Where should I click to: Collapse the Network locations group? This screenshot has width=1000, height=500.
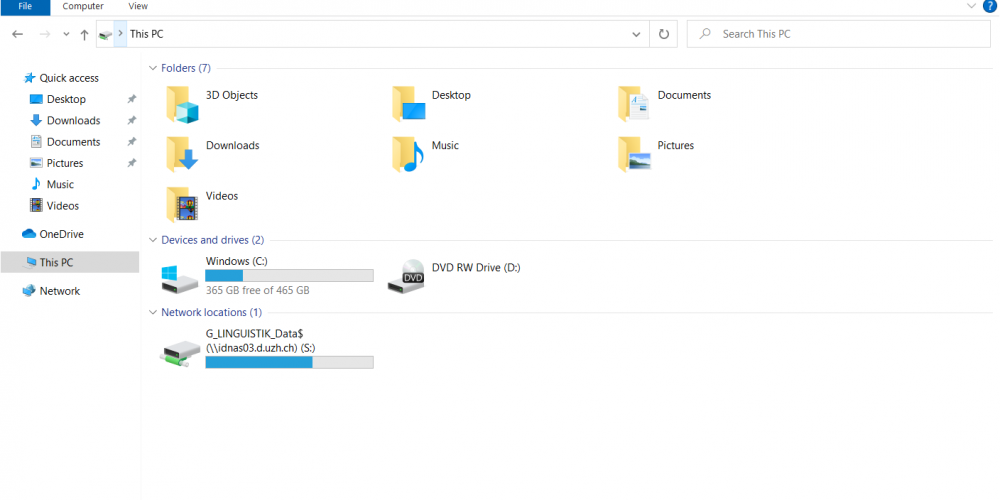pyautogui.click(x=153, y=312)
